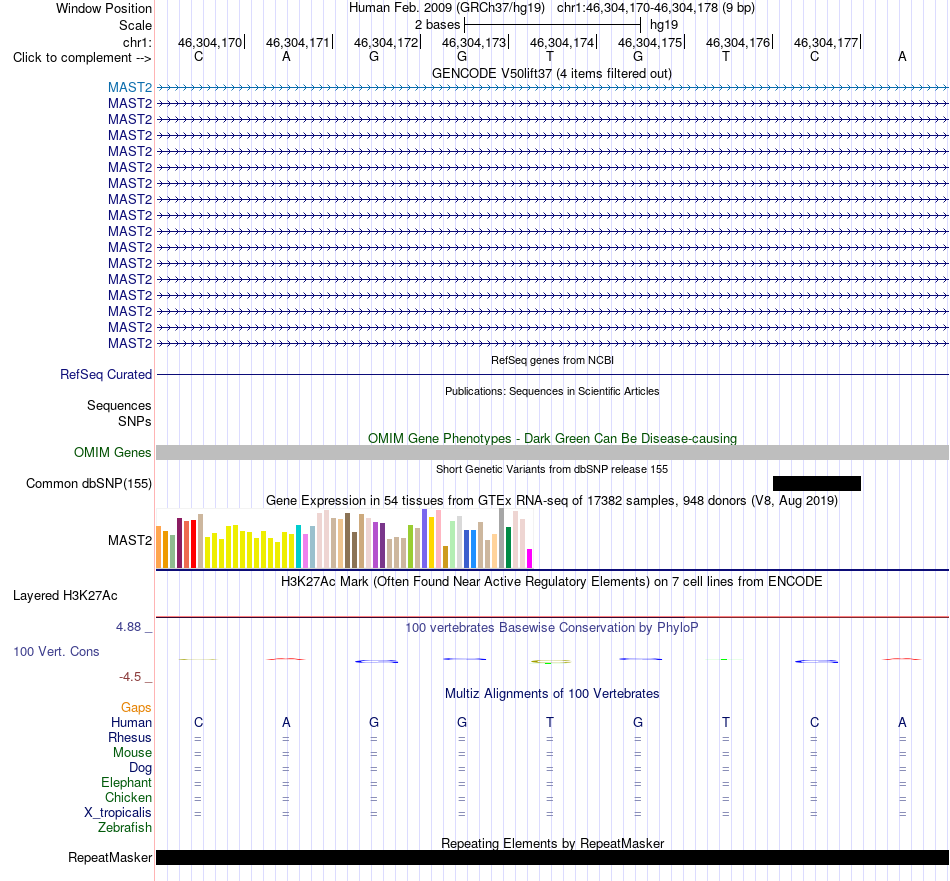Image resolution: width=950 pixels, height=881 pixels.
Task: Click the Rhesus species label
Action: (x=130, y=737)
